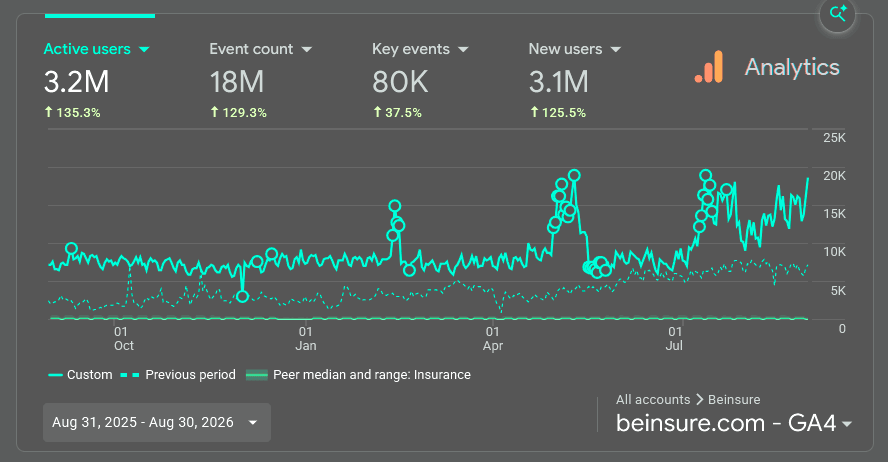Click the All accounts breadcrumb link
Viewport: 888px width, 462px height.
point(653,400)
